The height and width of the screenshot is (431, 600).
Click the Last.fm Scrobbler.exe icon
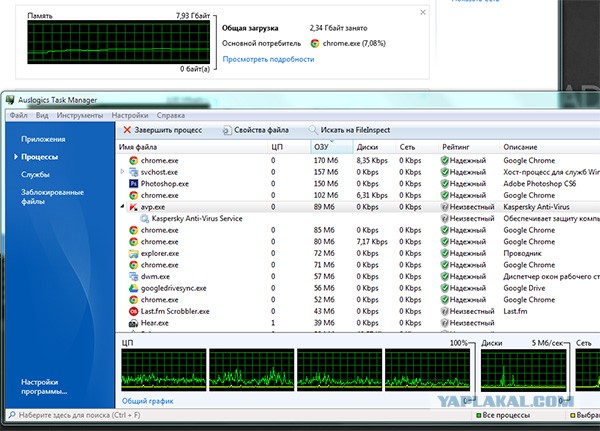[133, 311]
